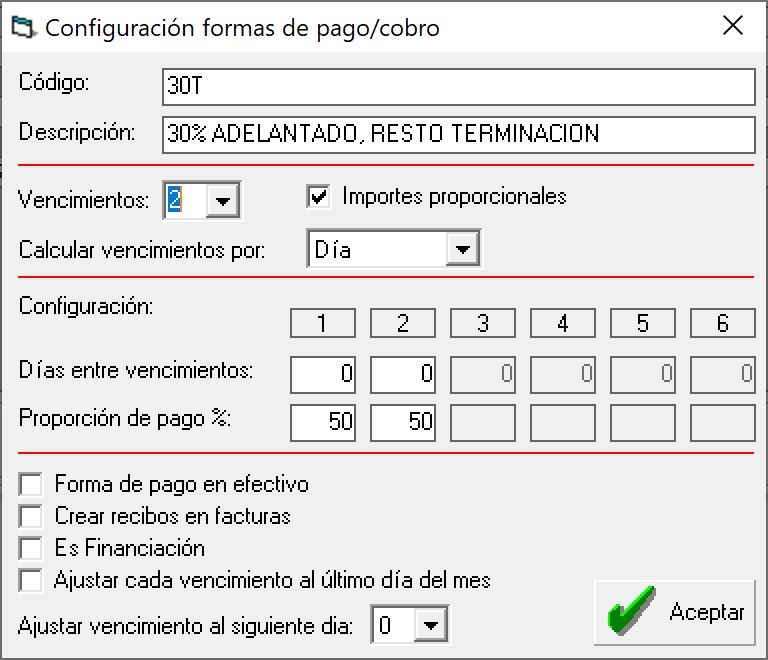Image resolution: width=768 pixels, height=660 pixels.
Task: Open Ajustar vencimiento al siguiente dia dropdown
Action: 430,627
